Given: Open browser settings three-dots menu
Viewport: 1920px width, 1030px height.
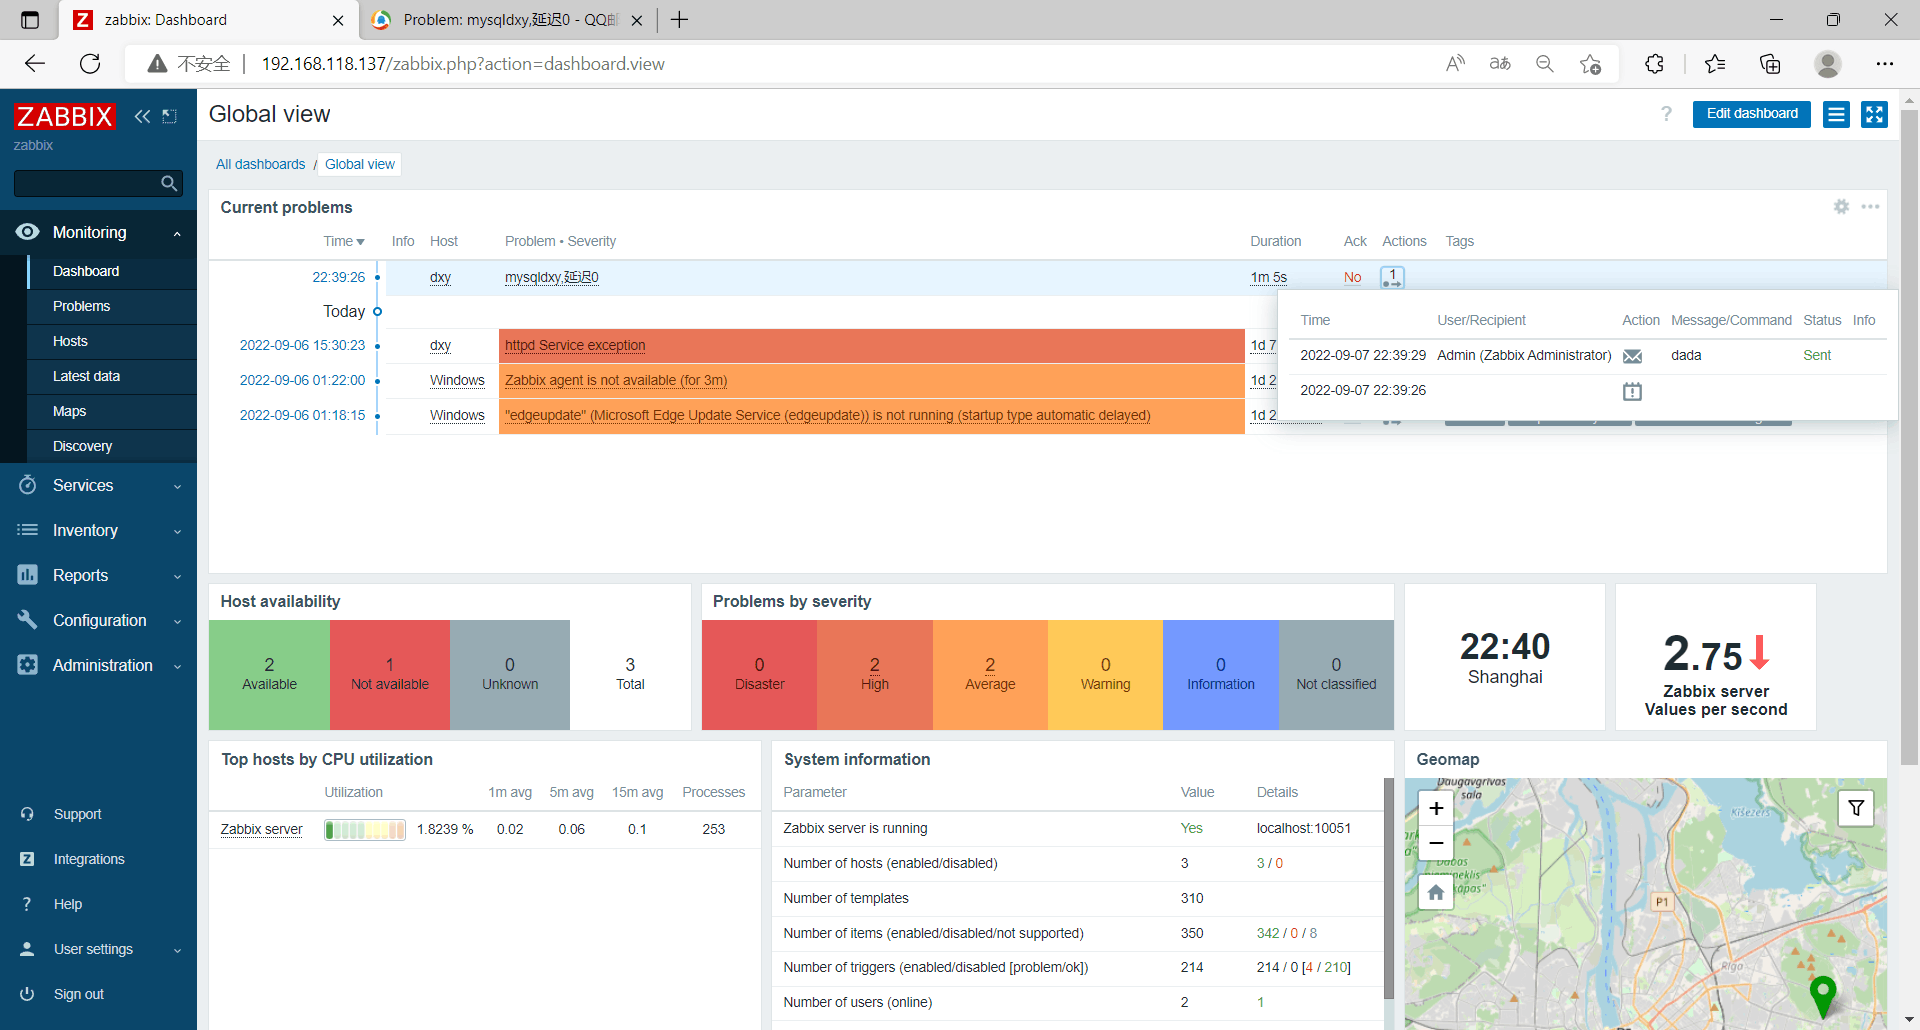Looking at the screenshot, I should tap(1884, 64).
